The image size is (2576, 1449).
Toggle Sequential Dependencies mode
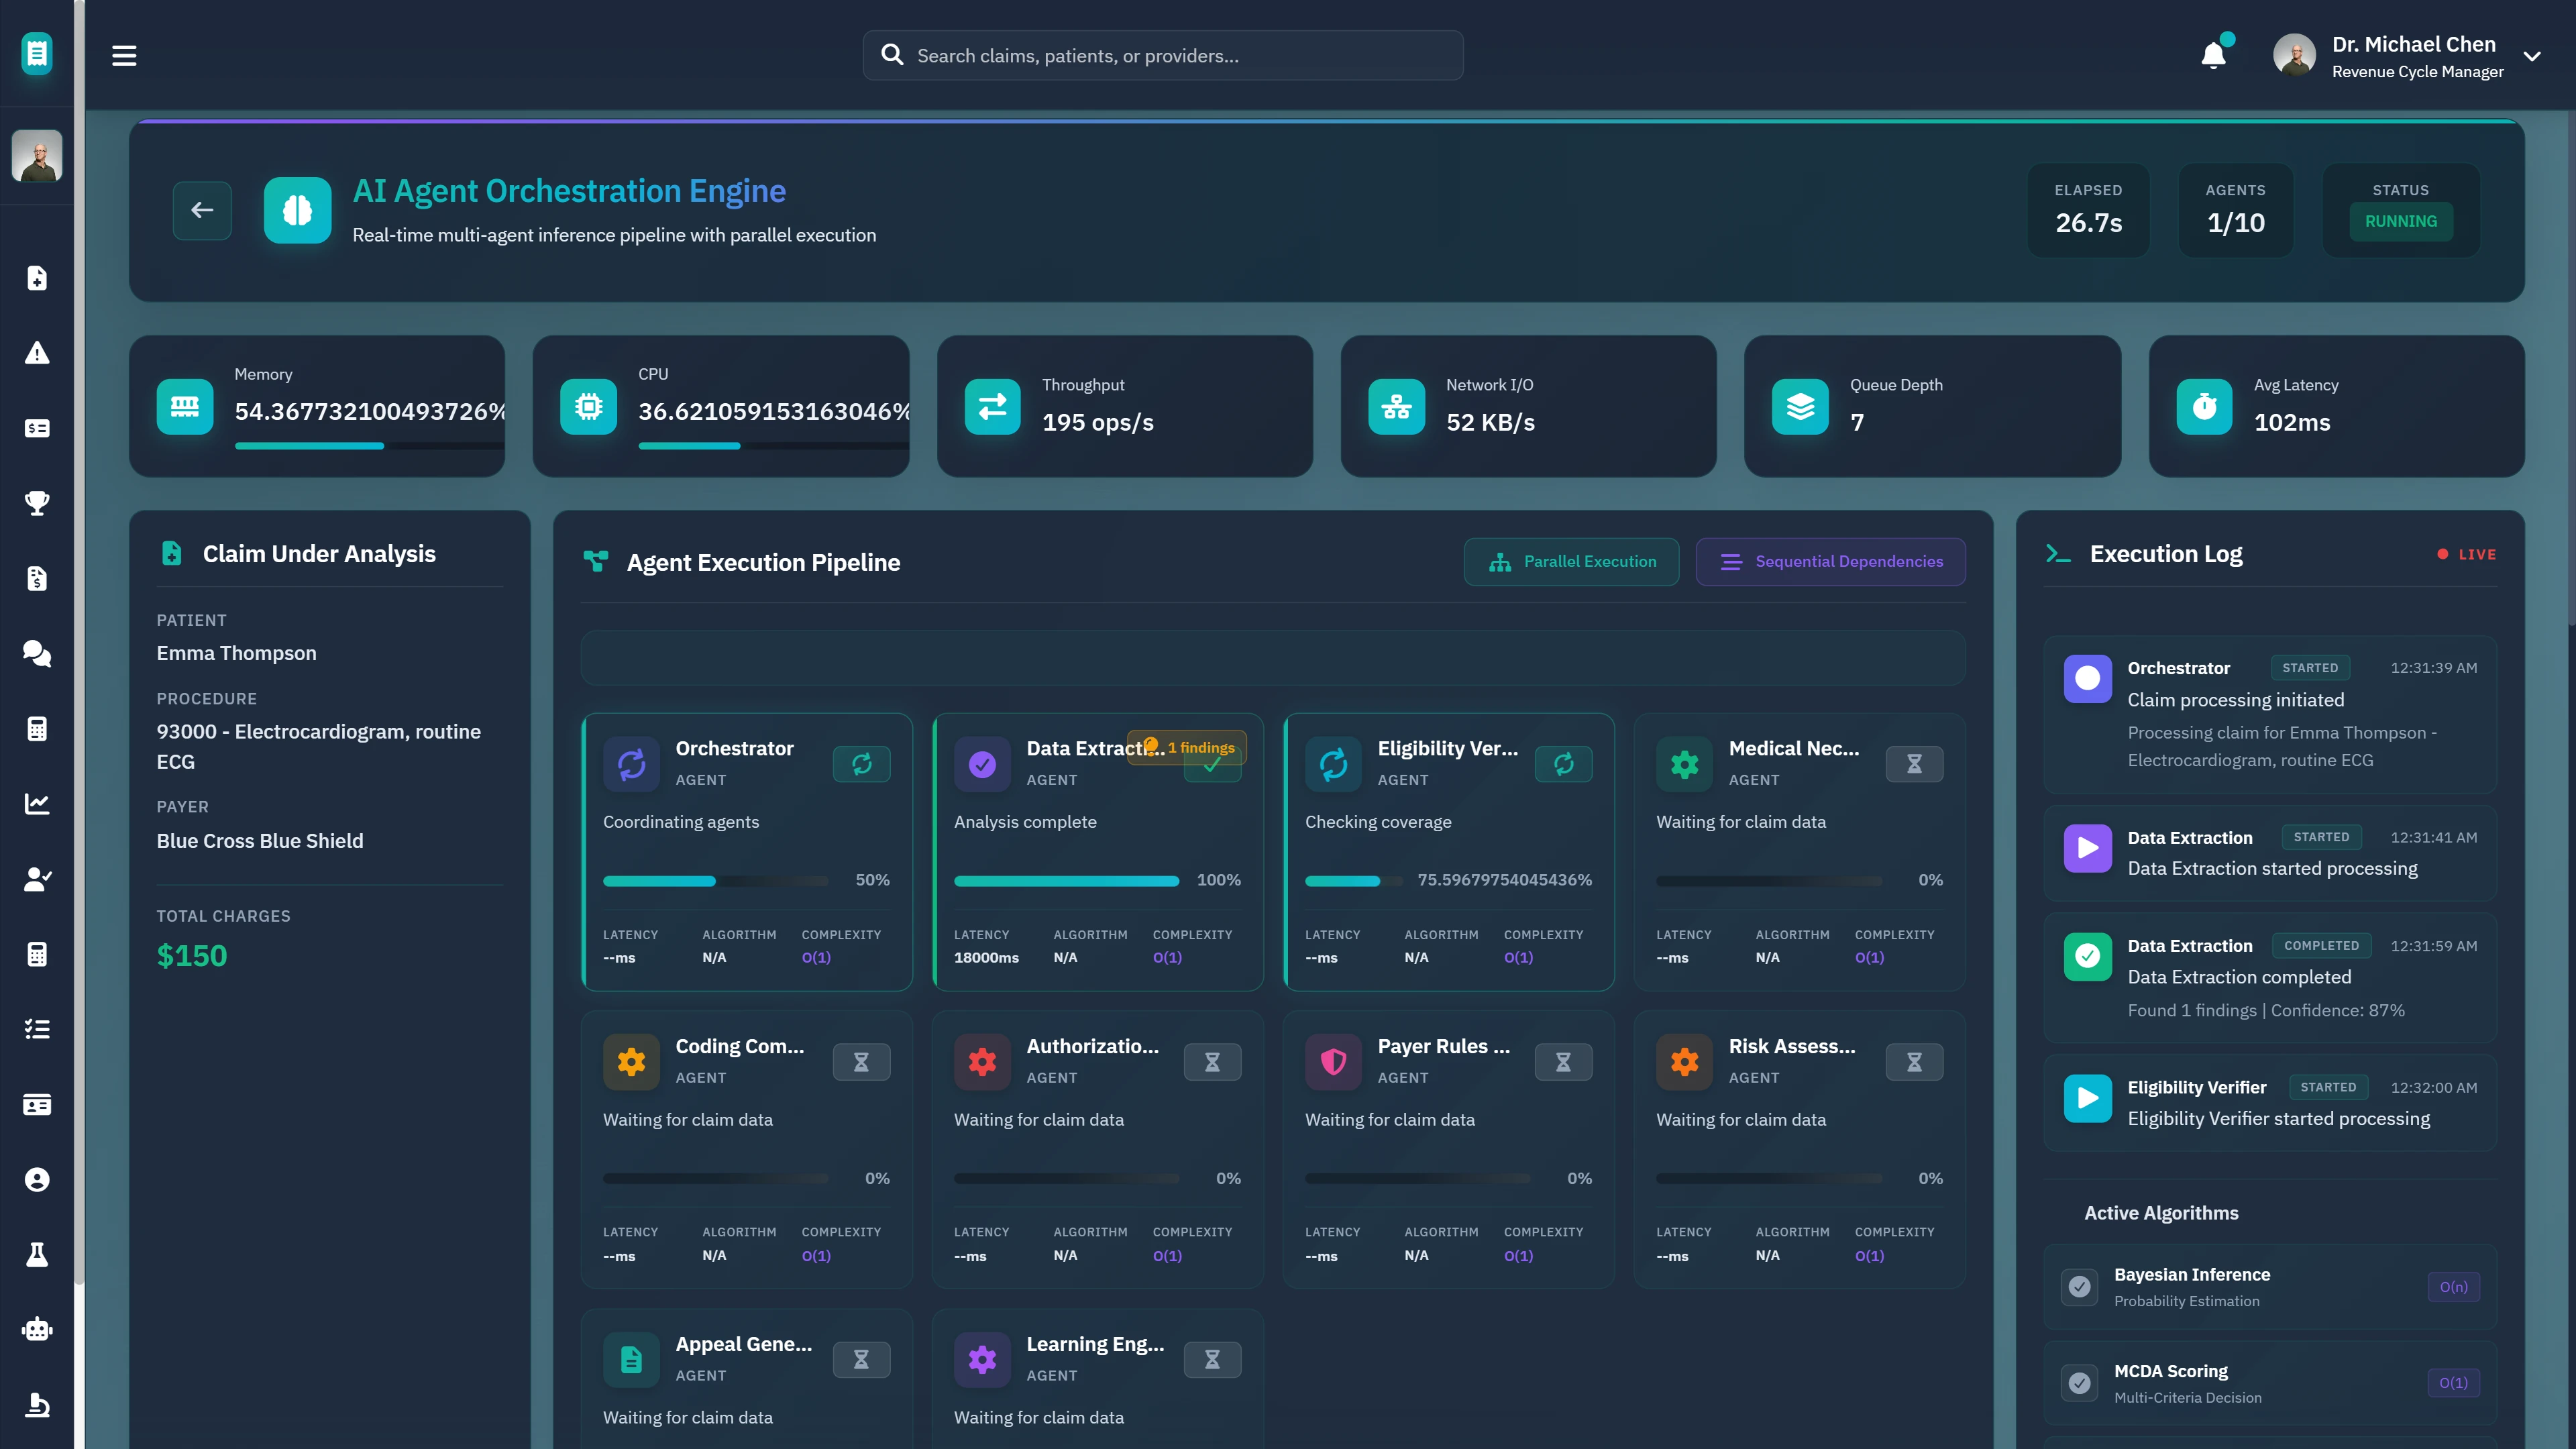coord(1830,561)
